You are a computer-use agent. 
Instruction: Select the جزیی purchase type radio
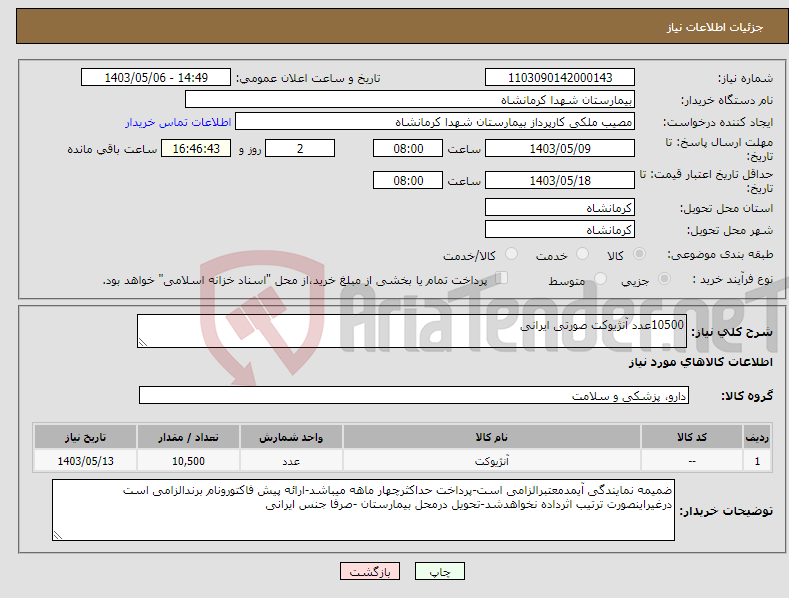click(664, 279)
